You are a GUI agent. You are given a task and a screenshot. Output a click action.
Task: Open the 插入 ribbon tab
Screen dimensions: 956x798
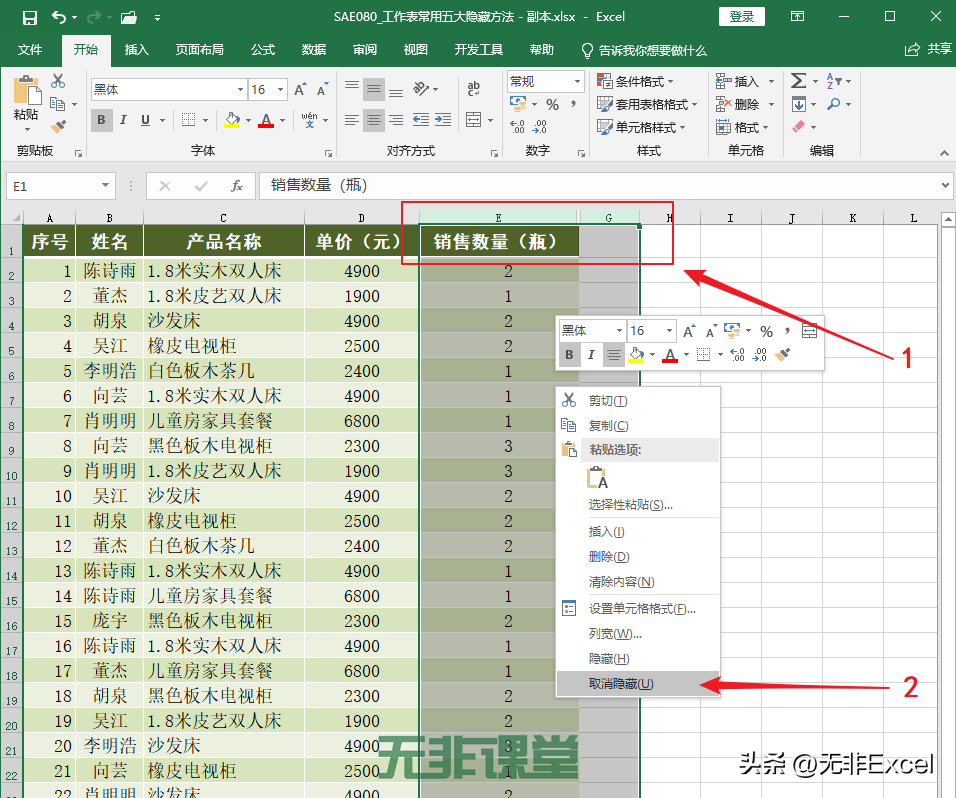pos(137,50)
